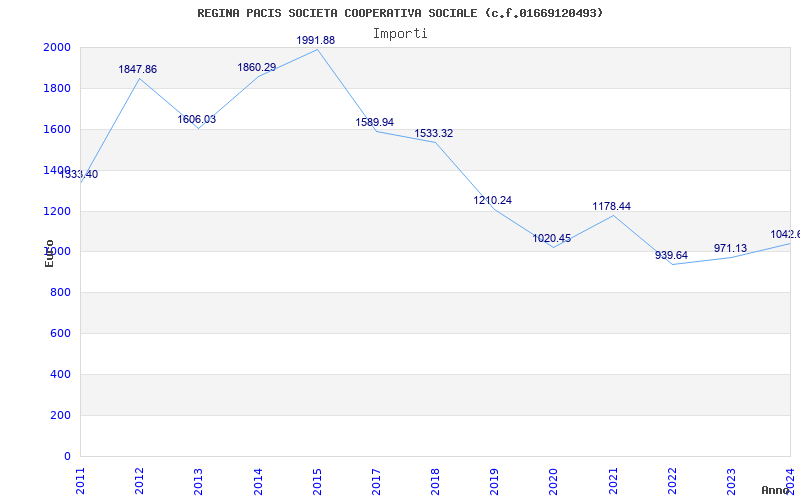The width and height of the screenshot is (800, 500).
Task: Select the peak value label 1991.88
Action: [x=316, y=40]
